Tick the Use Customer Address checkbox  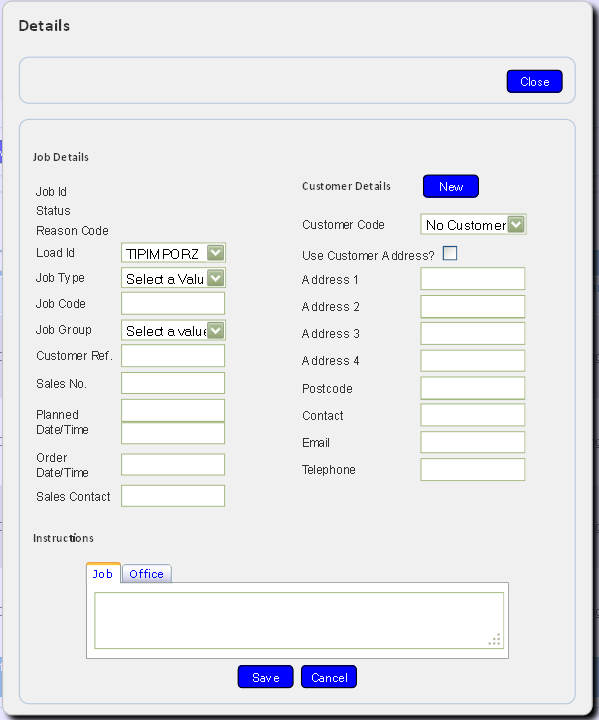click(x=450, y=253)
